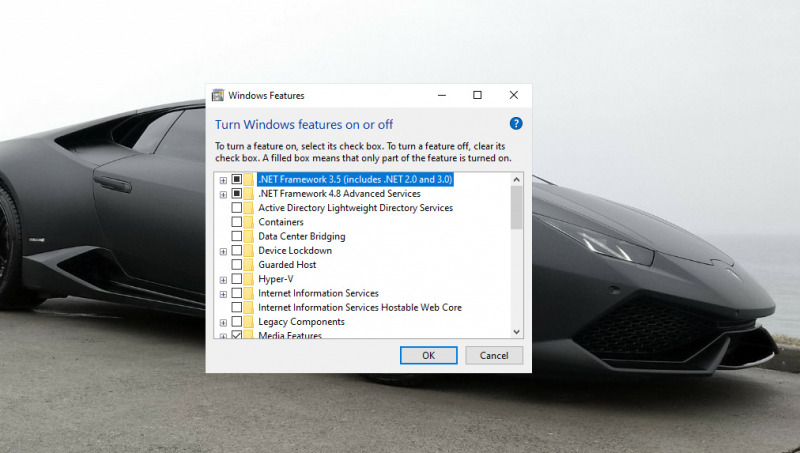The height and width of the screenshot is (453, 800).
Task: Expand the Device Lockdown tree node
Action: click(x=223, y=251)
